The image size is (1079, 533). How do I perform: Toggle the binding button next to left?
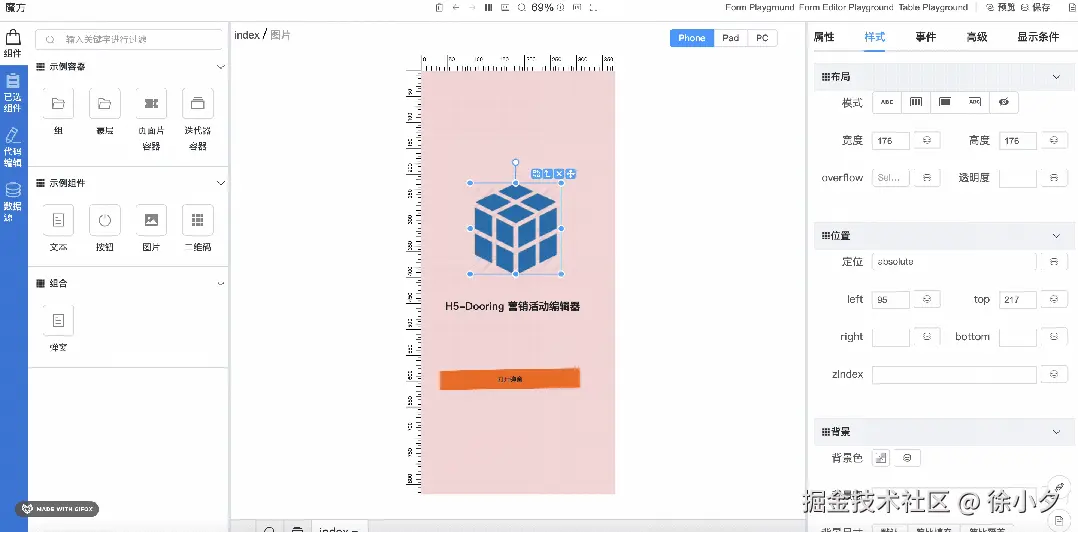click(x=927, y=300)
